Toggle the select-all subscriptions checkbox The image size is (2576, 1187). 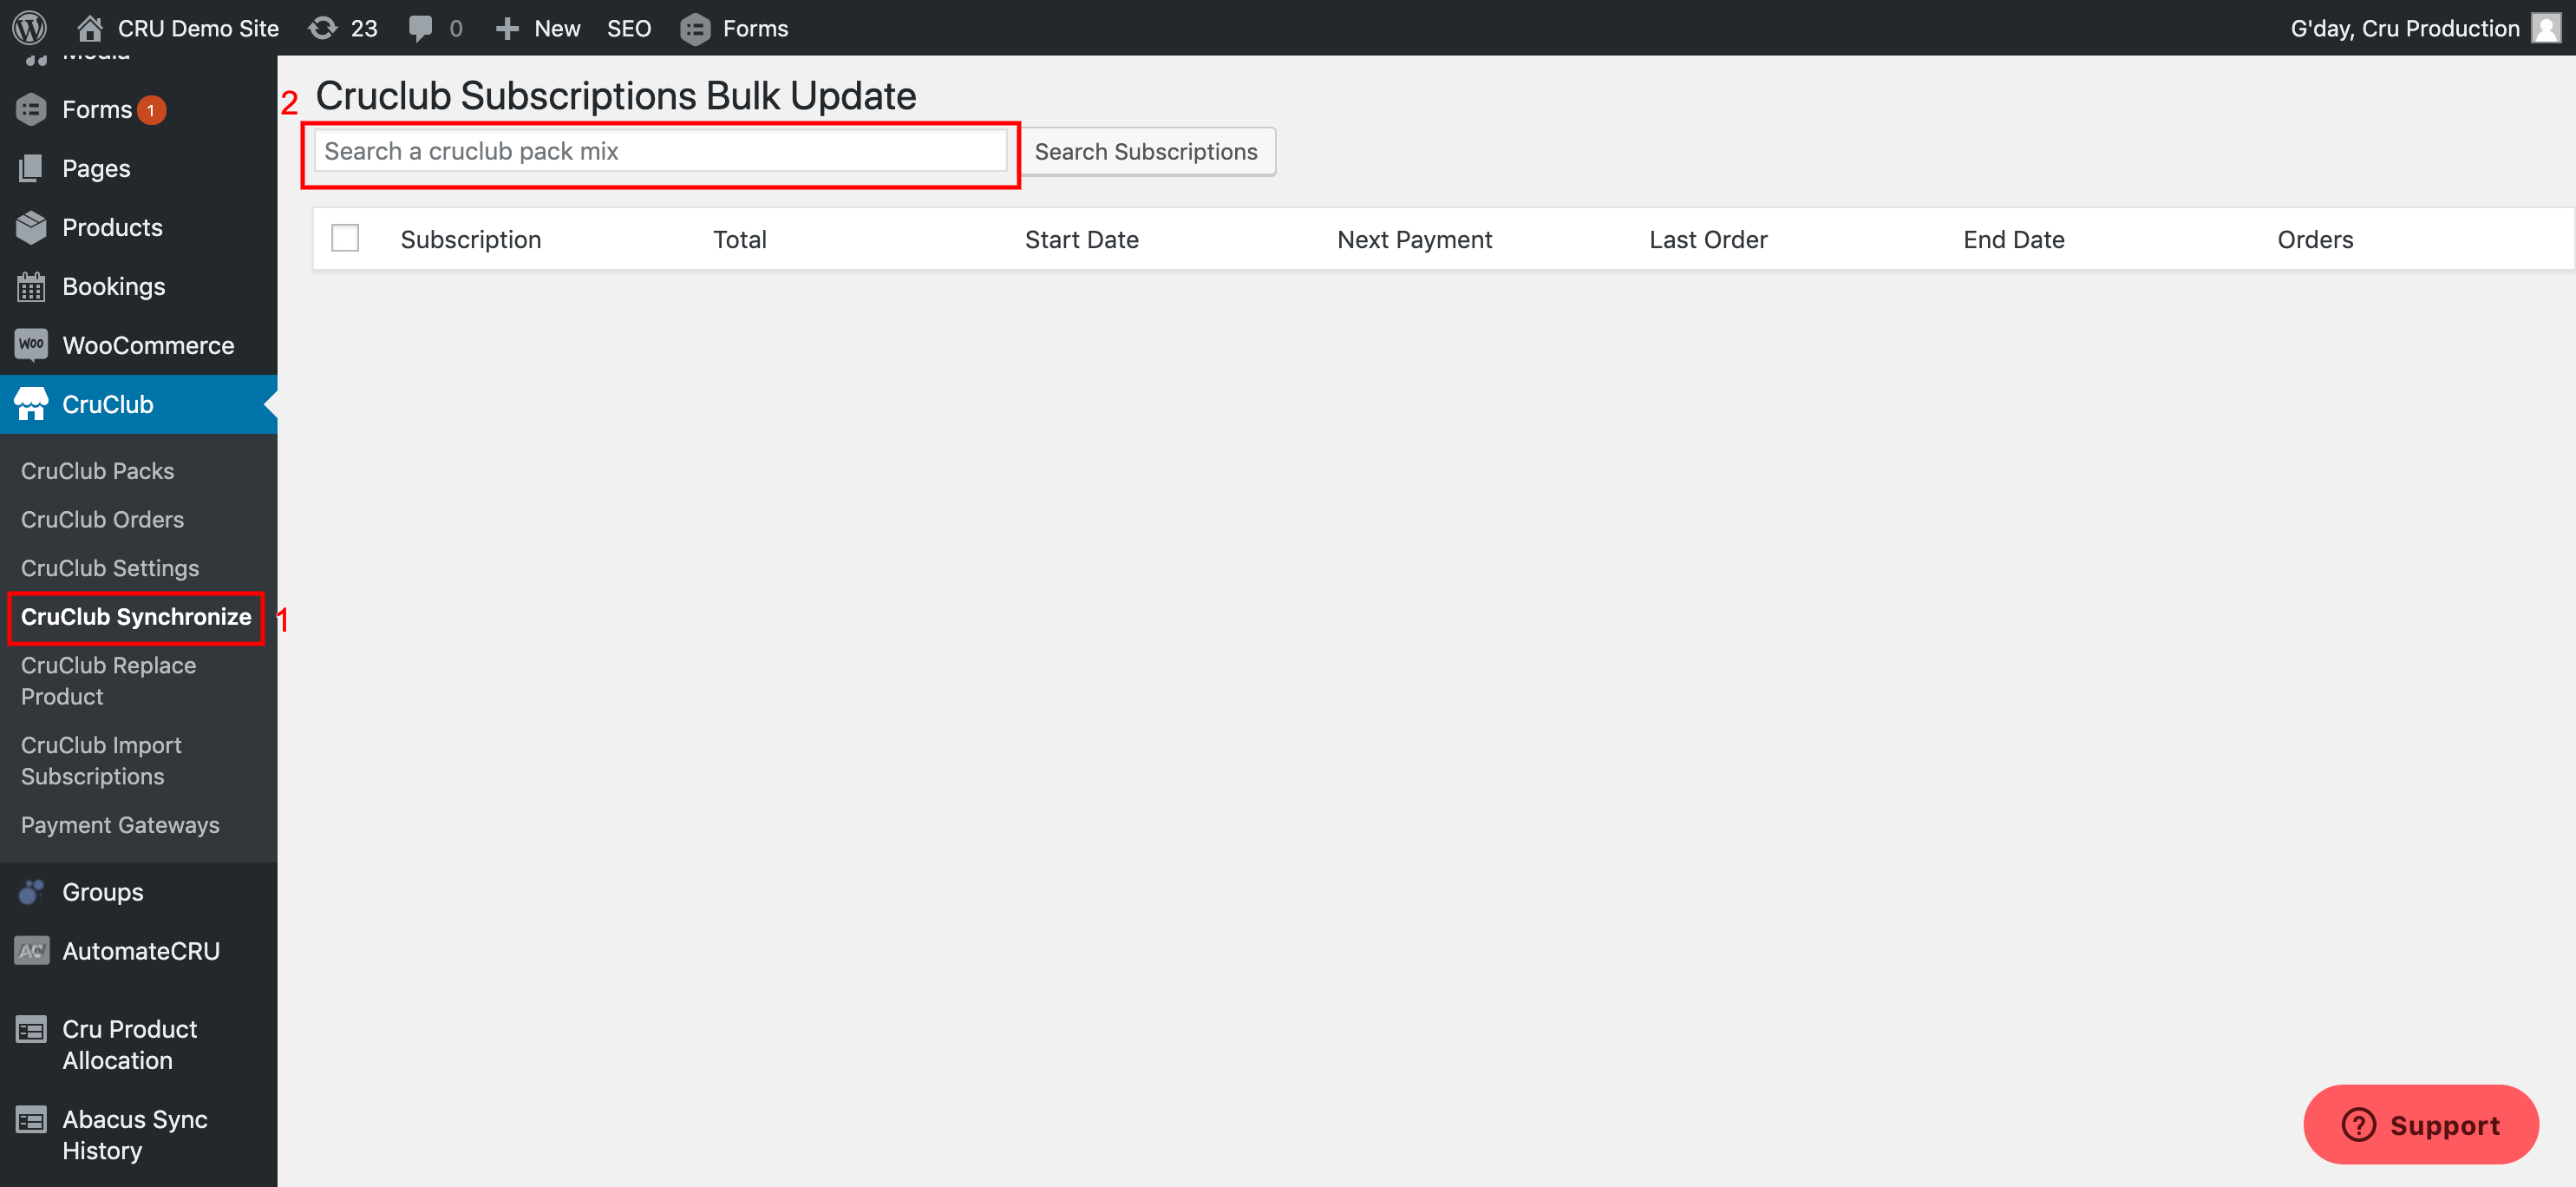pos(345,238)
